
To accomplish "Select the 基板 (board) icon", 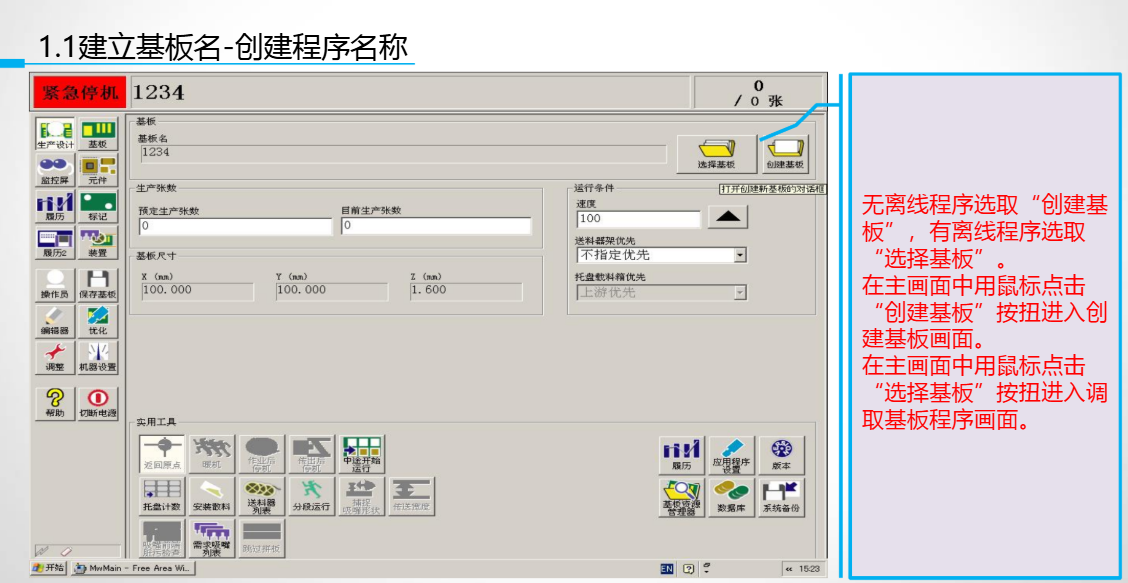I will pos(100,135).
